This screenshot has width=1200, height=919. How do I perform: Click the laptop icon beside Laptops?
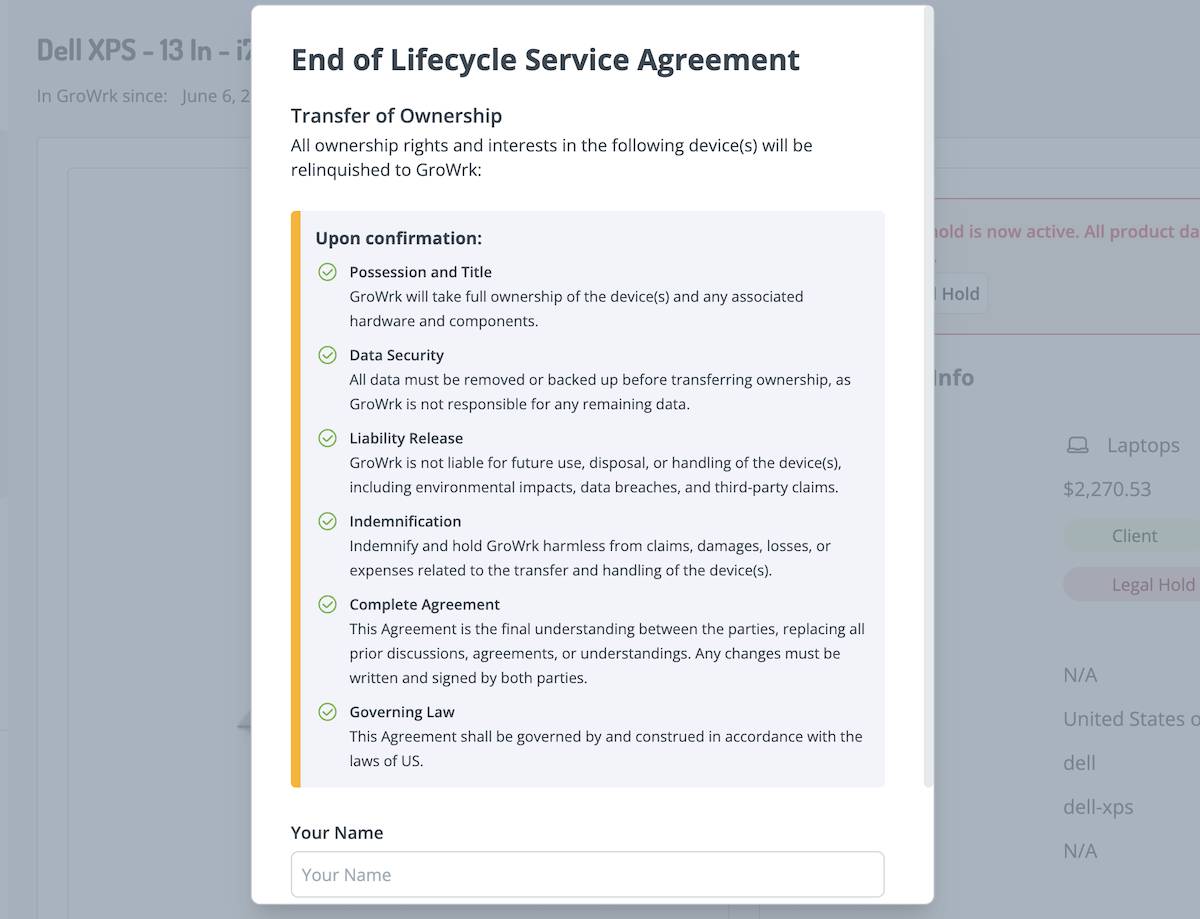[x=1077, y=445]
